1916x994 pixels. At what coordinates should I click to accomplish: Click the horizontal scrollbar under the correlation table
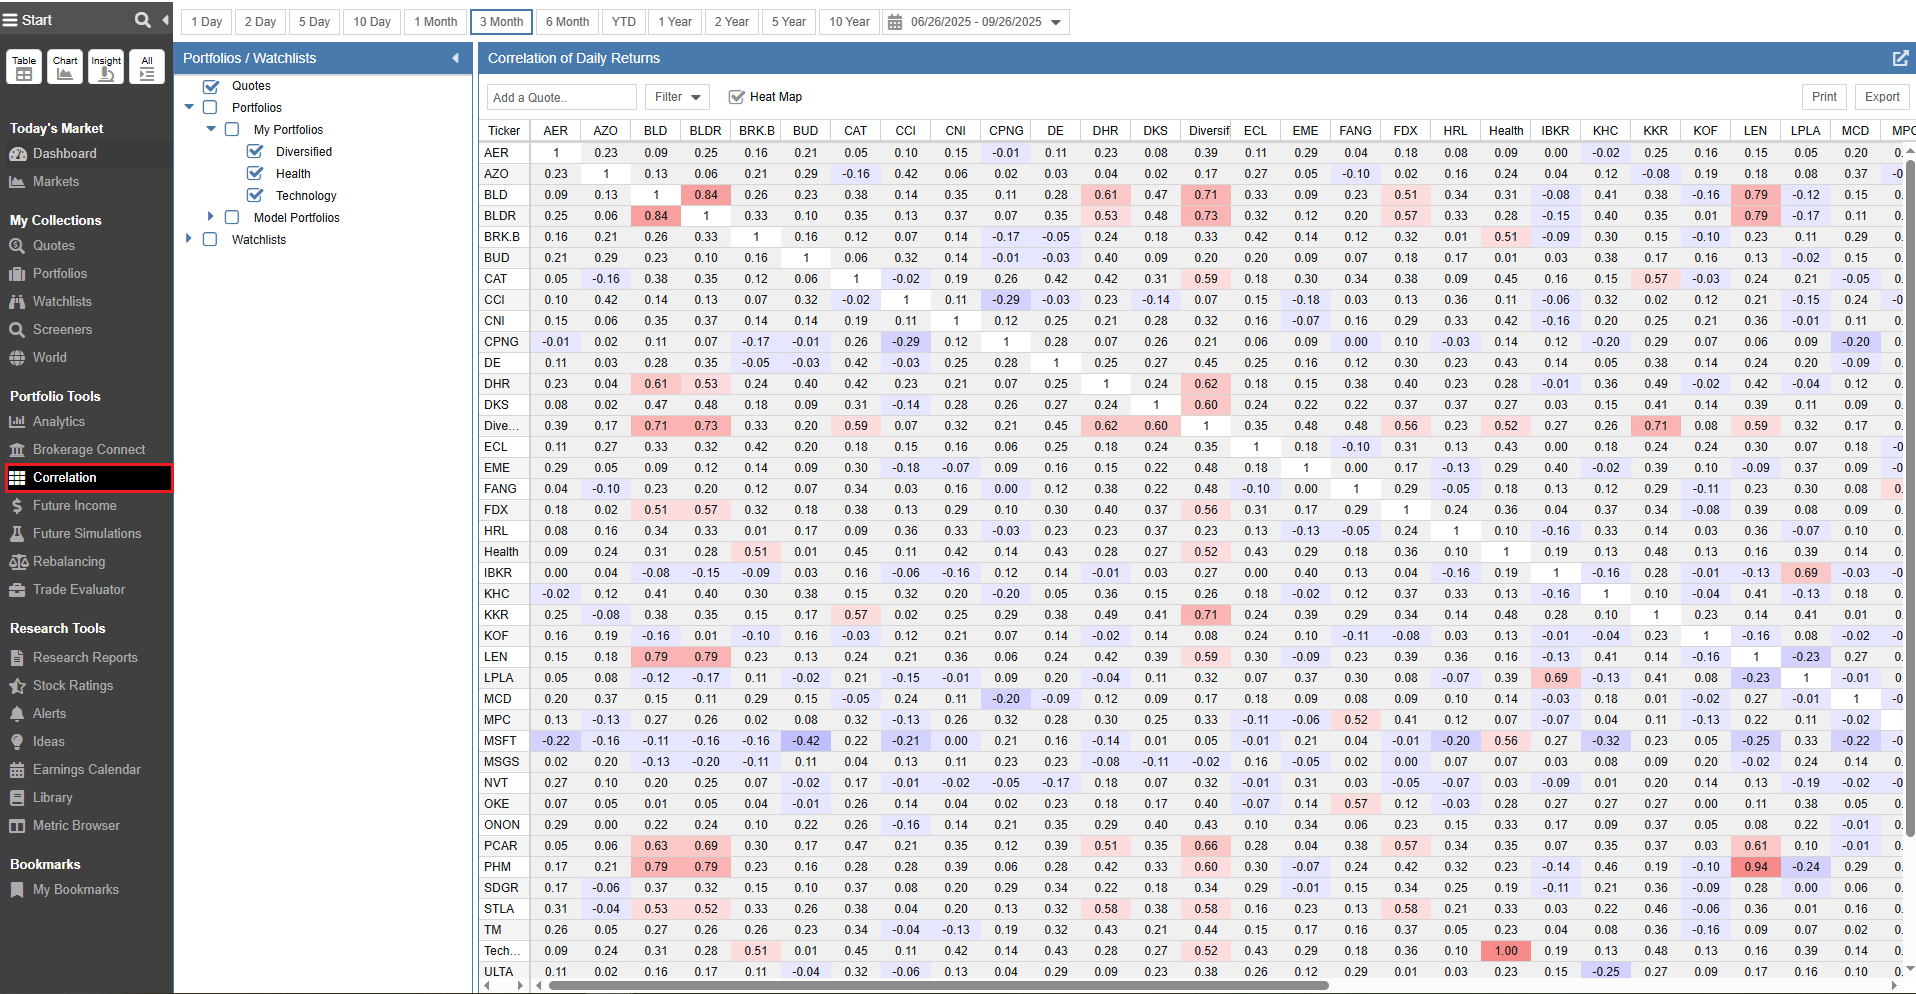click(938, 985)
